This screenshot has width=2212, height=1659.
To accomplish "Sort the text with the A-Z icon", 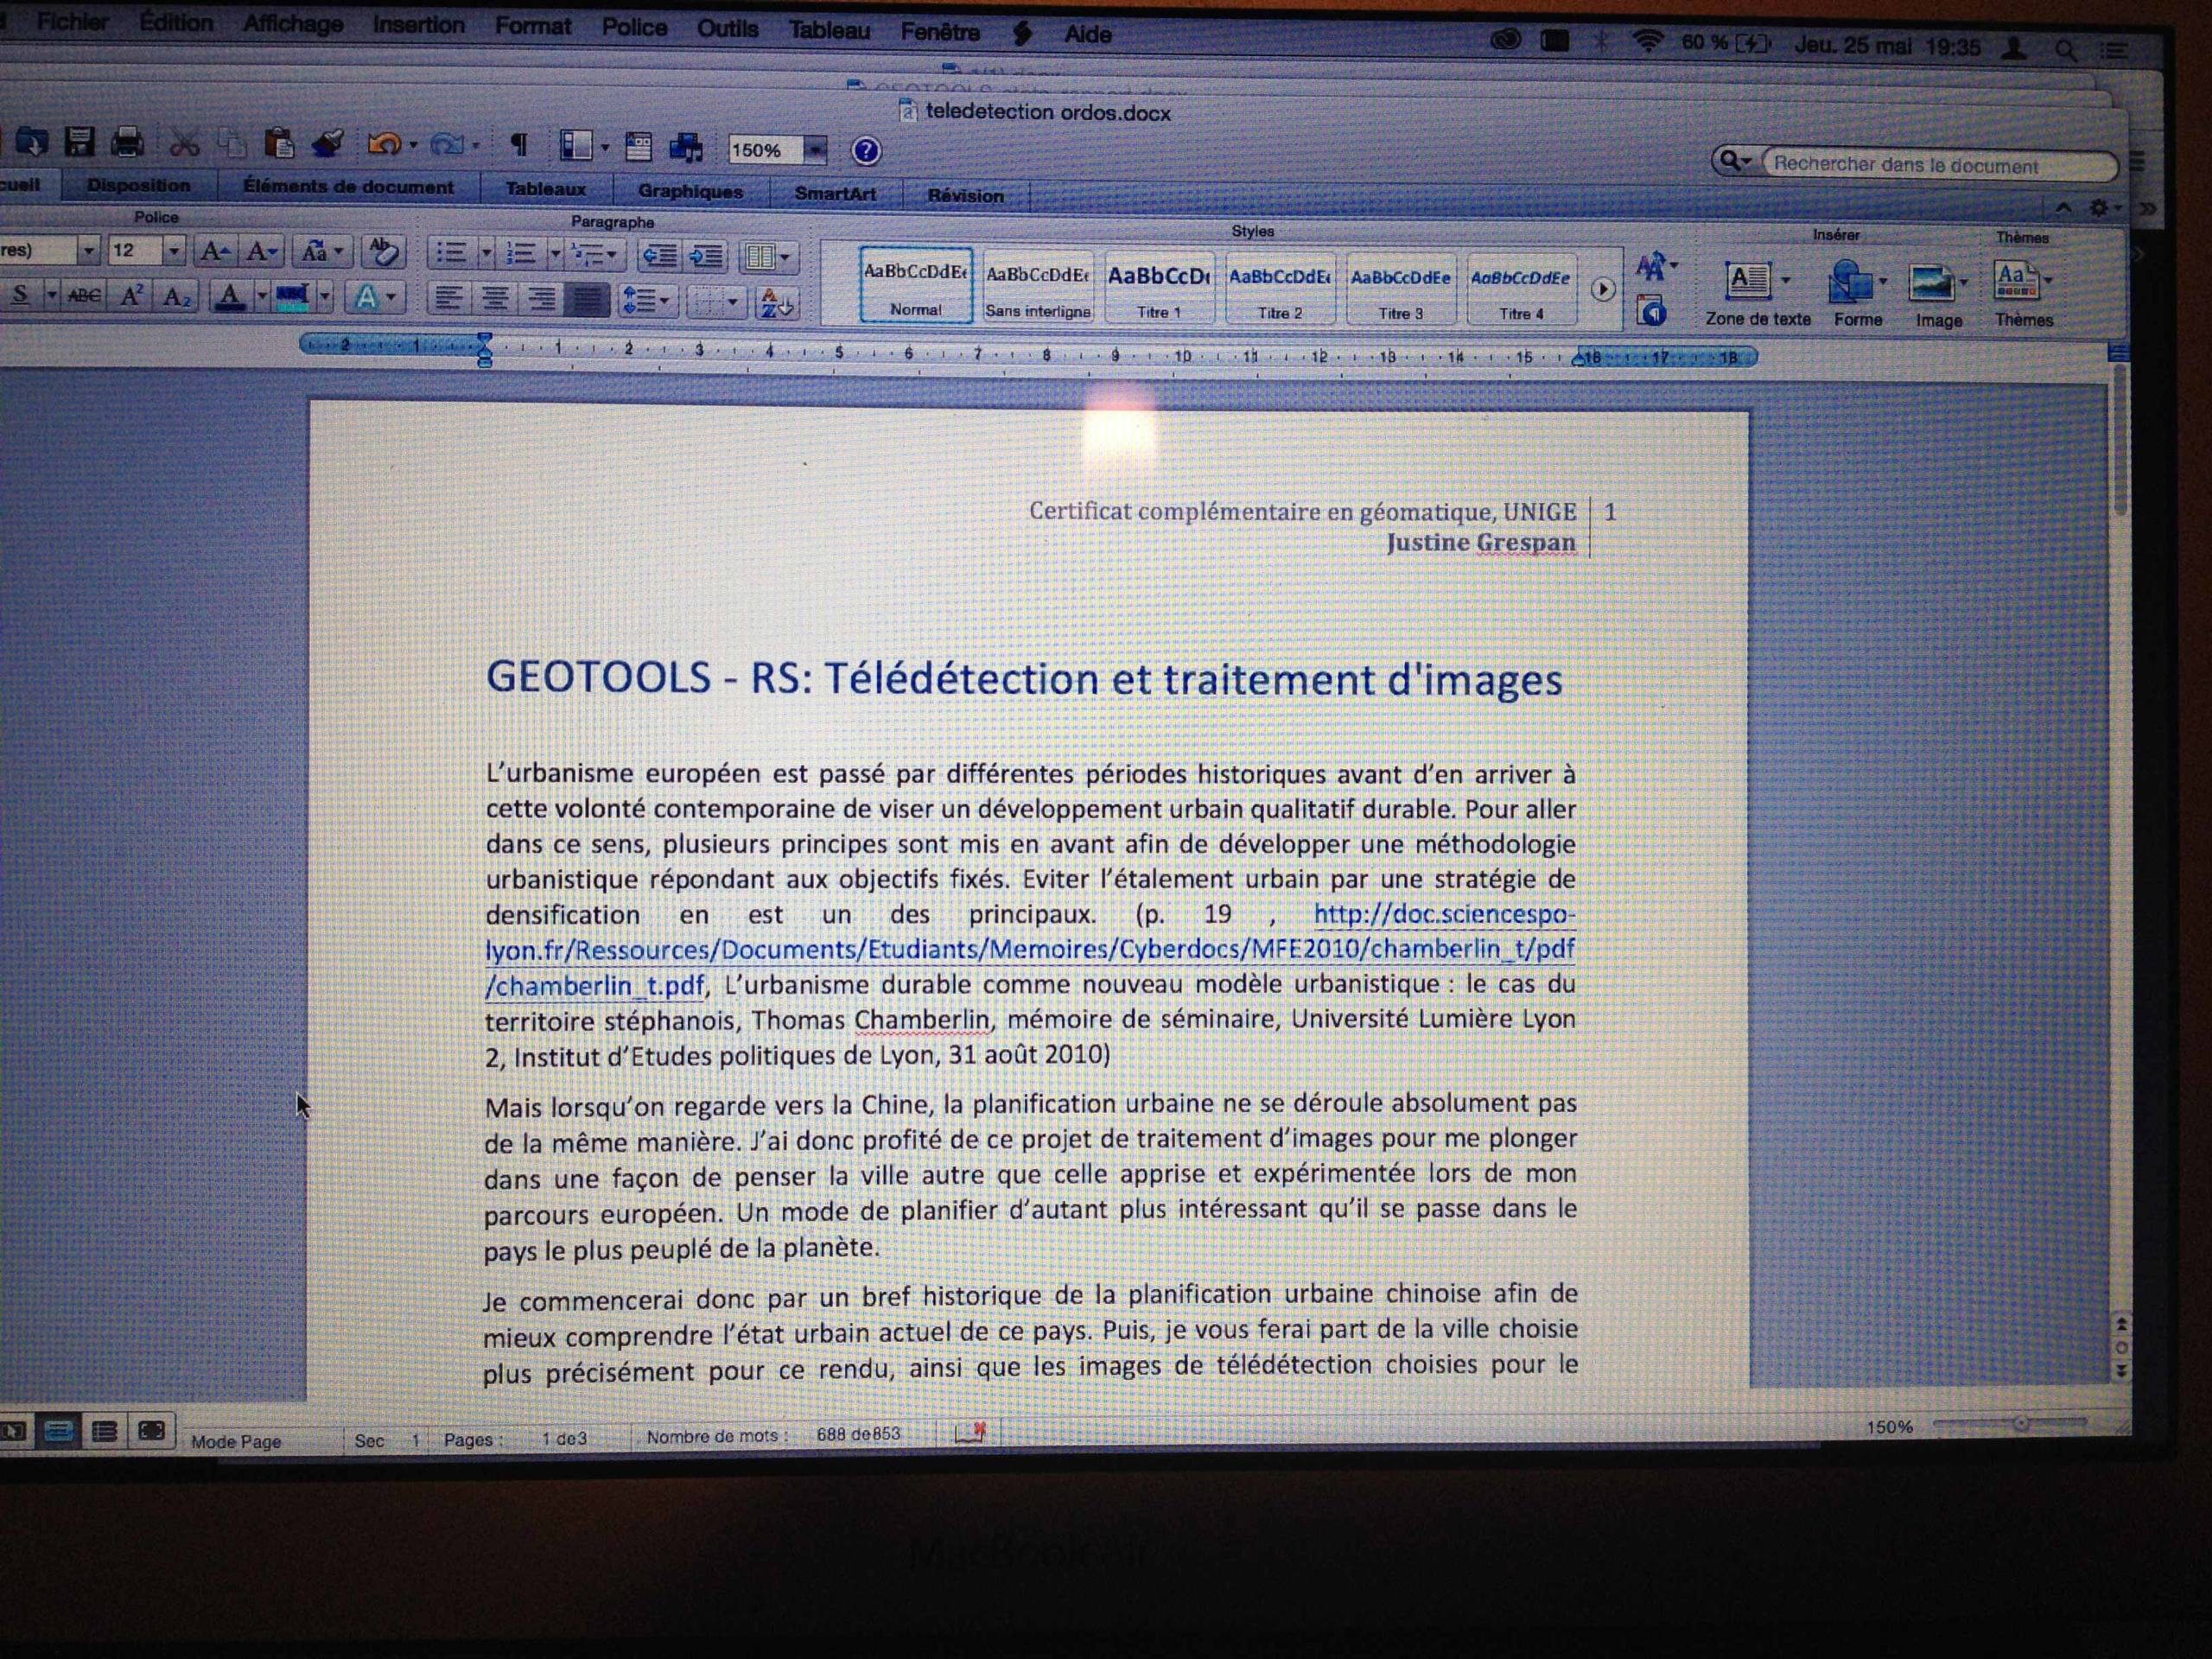I will pyautogui.click(x=776, y=303).
